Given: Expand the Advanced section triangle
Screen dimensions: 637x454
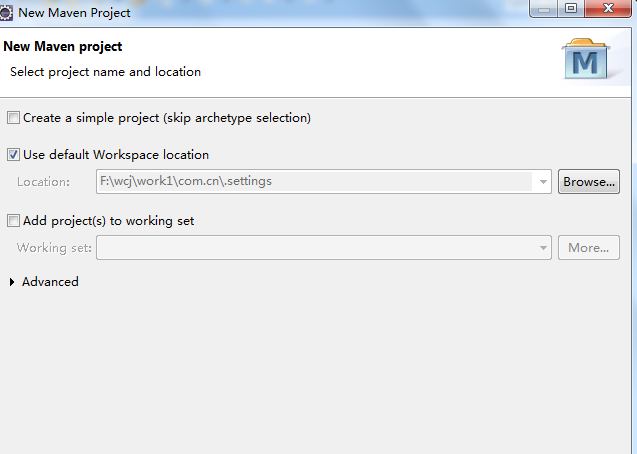Looking at the screenshot, I should coord(12,282).
